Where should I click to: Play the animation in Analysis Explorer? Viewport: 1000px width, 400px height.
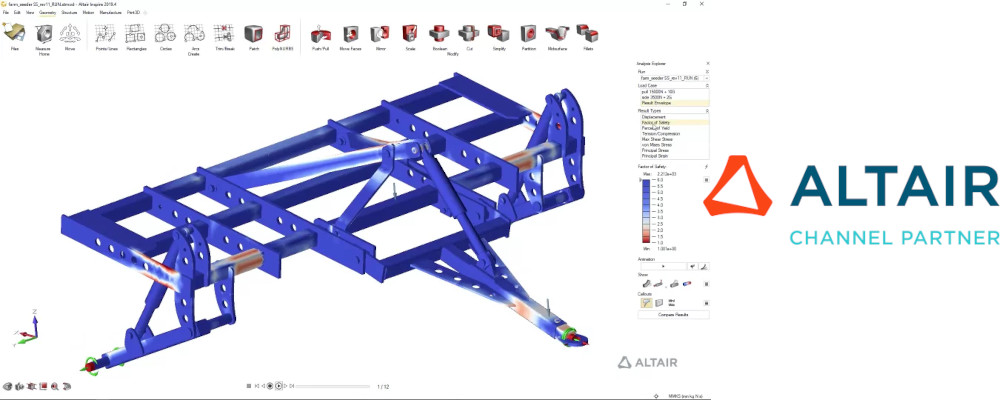(x=664, y=267)
